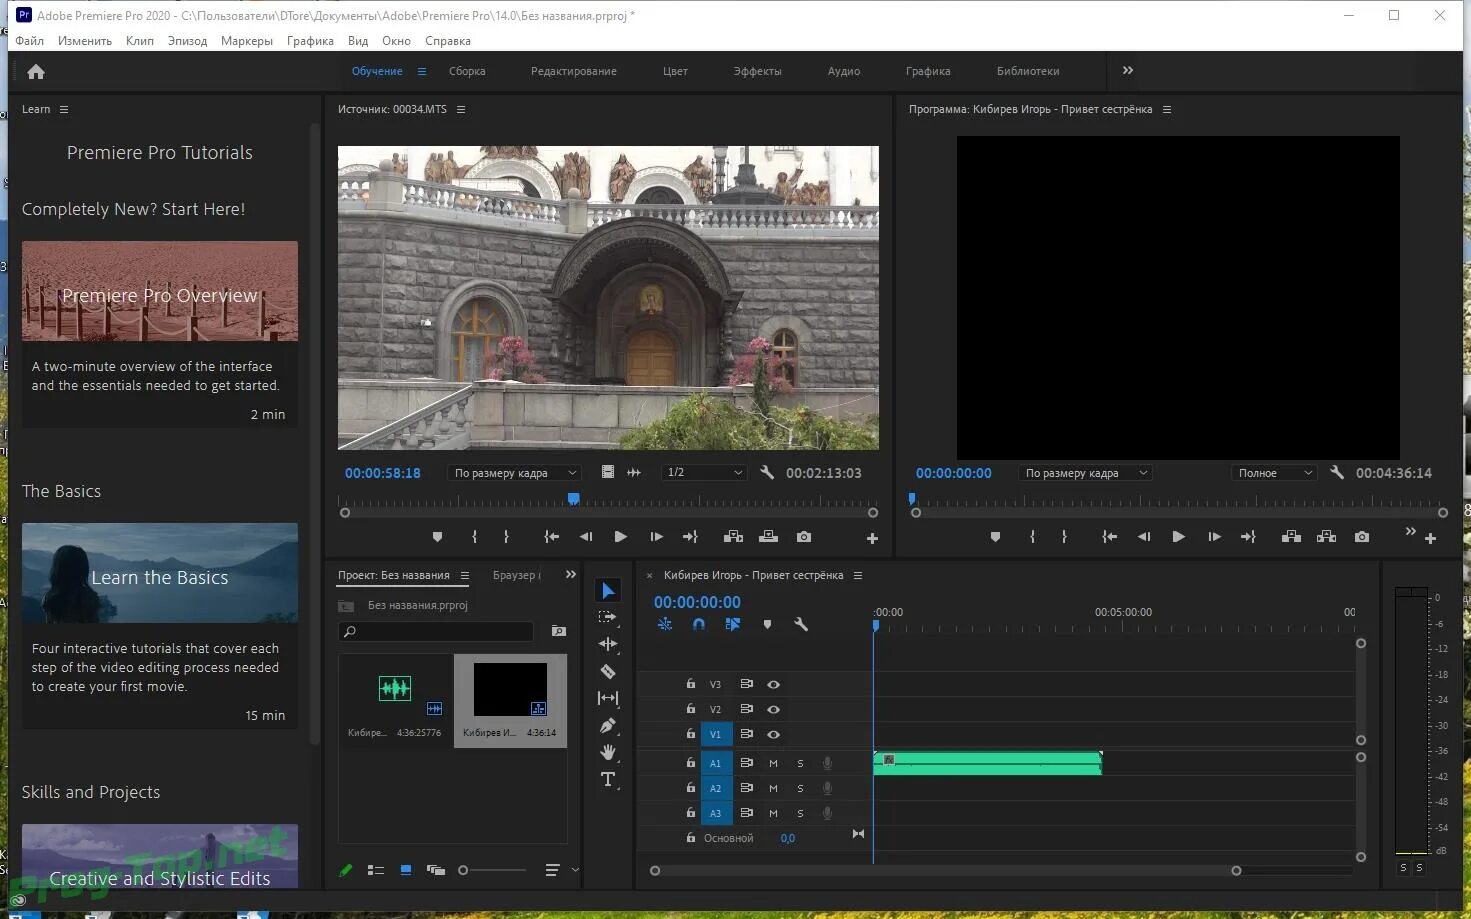Switch to the Редактирование workspace tab
Screen dimensions: 1471x919
573,71
